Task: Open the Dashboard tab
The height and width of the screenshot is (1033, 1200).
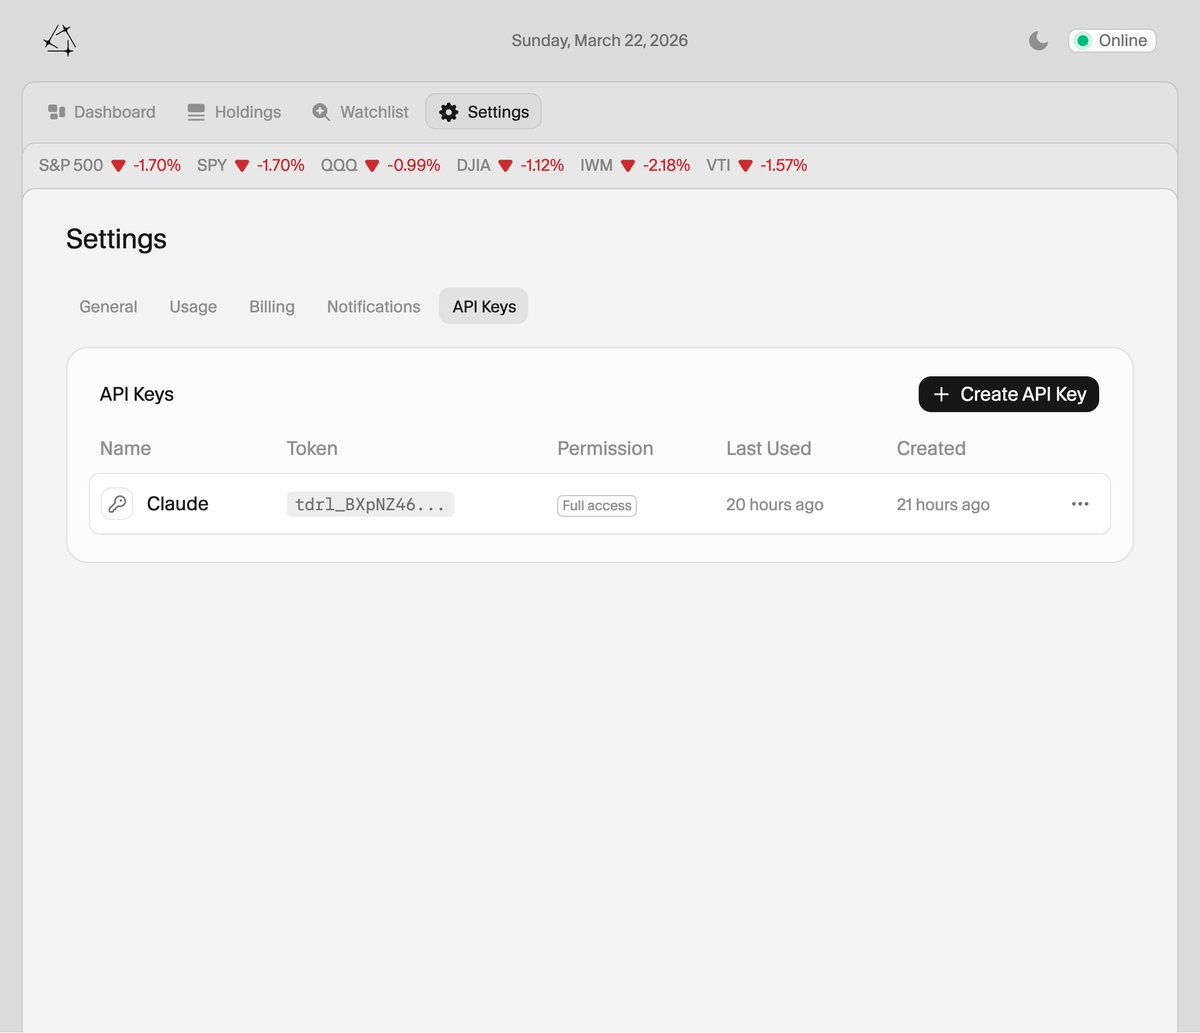Action: click(x=102, y=112)
